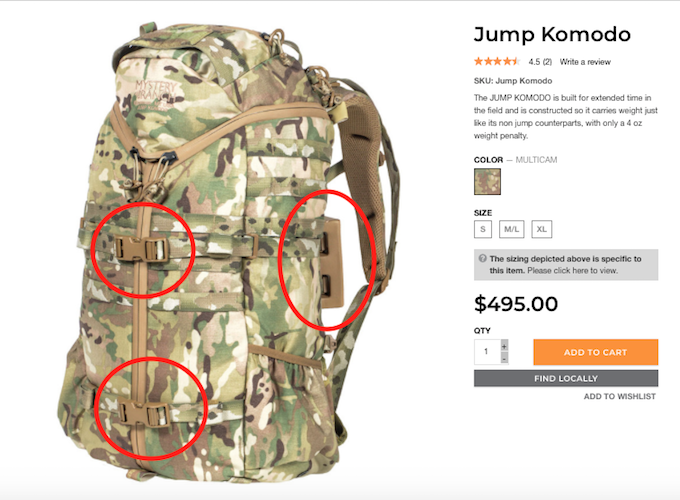Click the QTY quantity input field
This screenshot has width=680, height=500.
pyautogui.click(x=487, y=352)
